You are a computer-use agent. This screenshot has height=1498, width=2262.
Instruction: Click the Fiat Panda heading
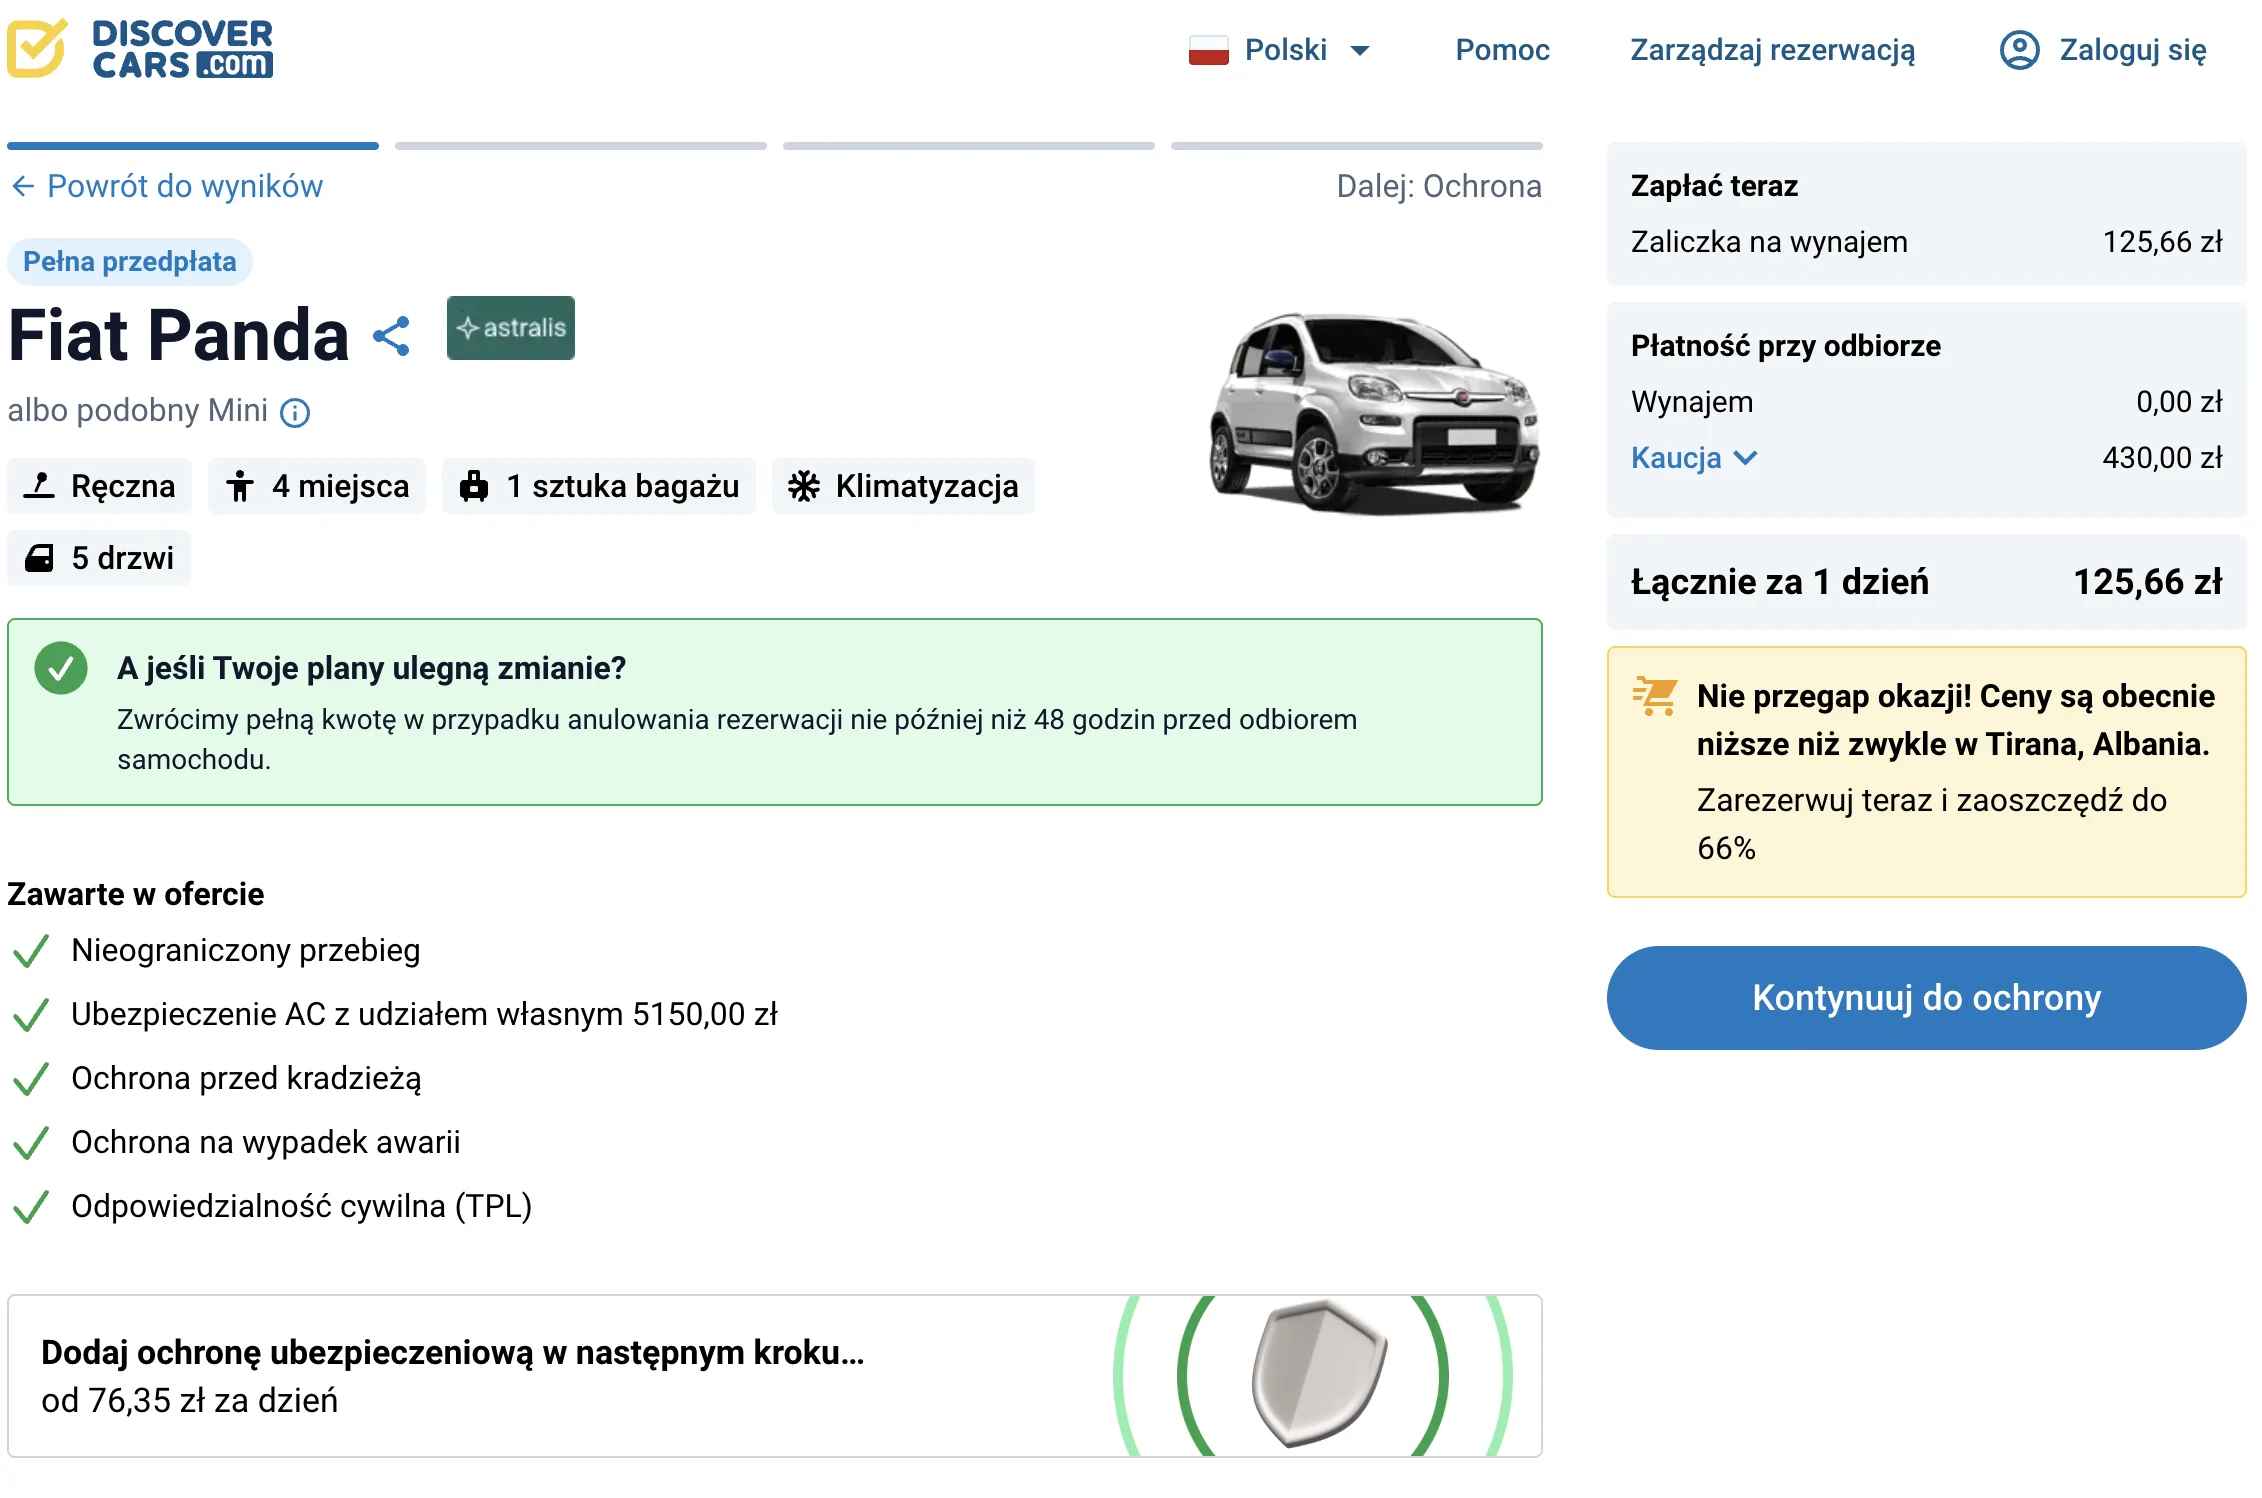pyautogui.click(x=179, y=335)
